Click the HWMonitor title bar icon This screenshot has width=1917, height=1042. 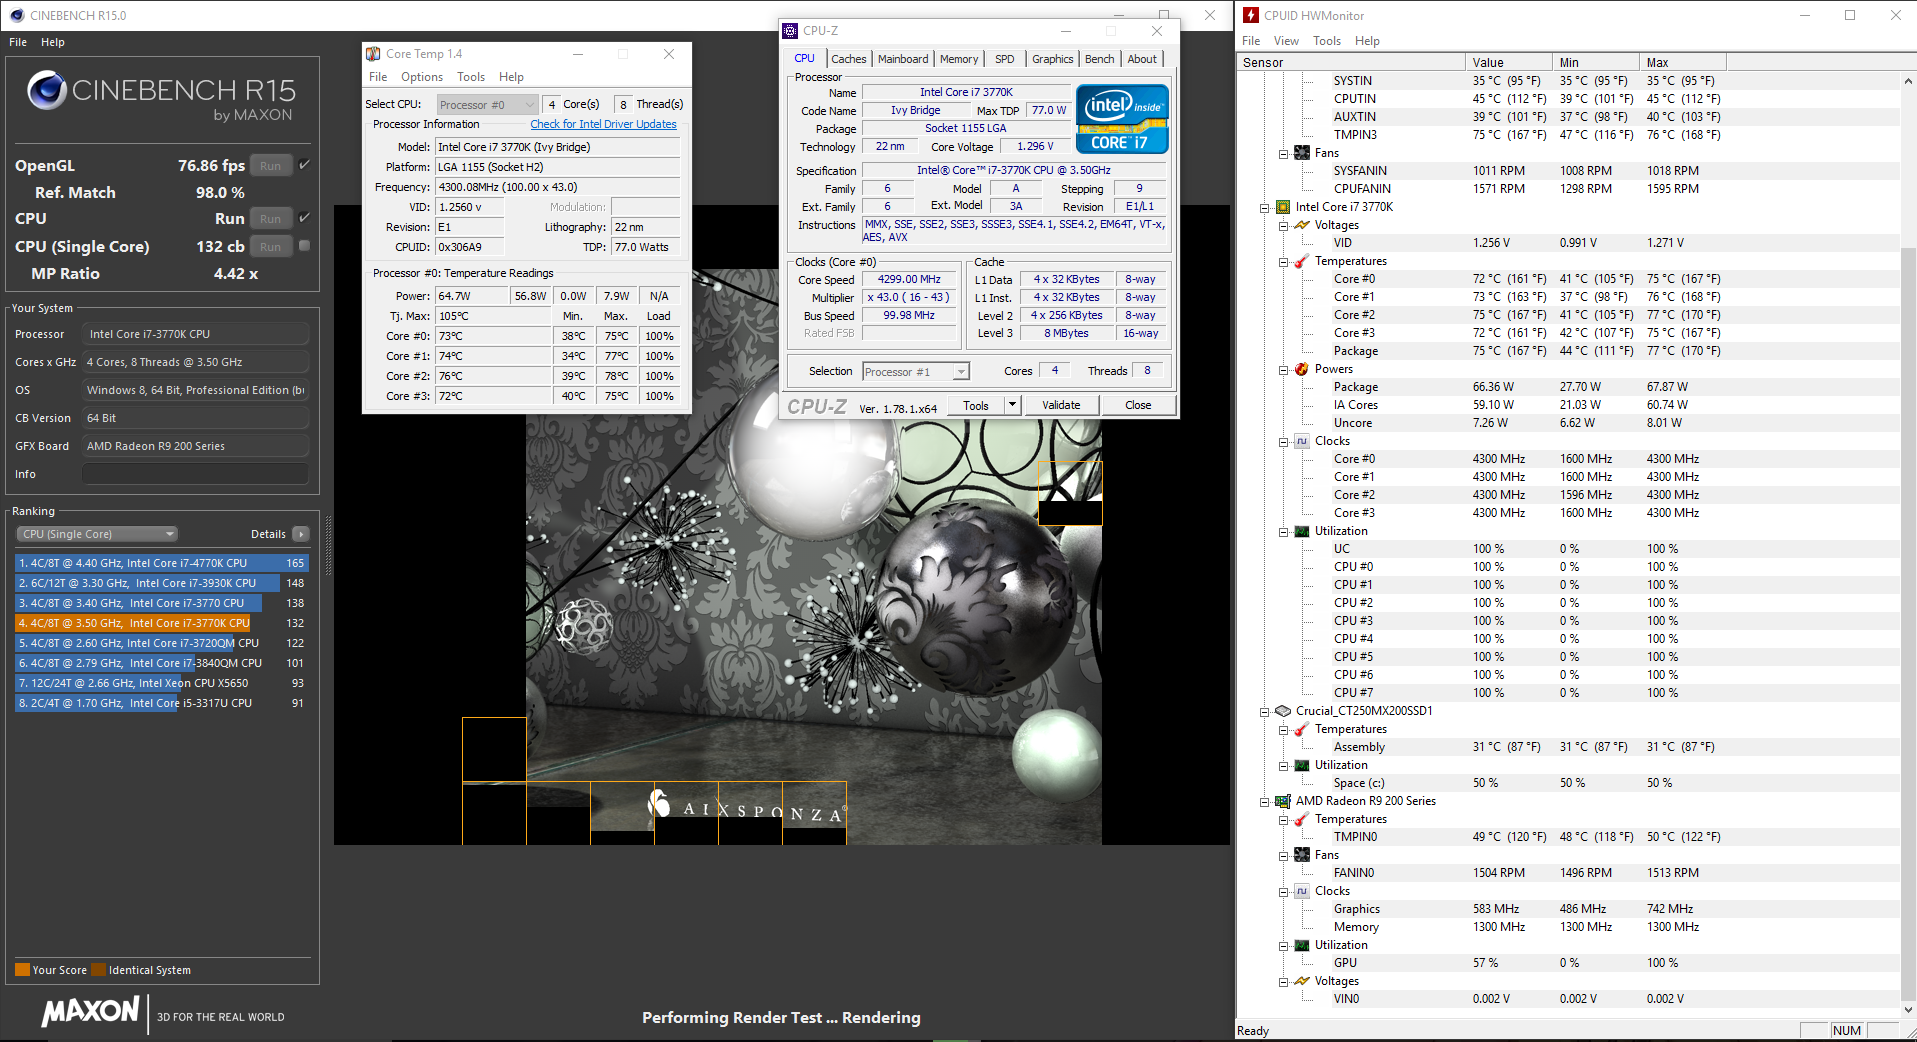(x=1251, y=15)
